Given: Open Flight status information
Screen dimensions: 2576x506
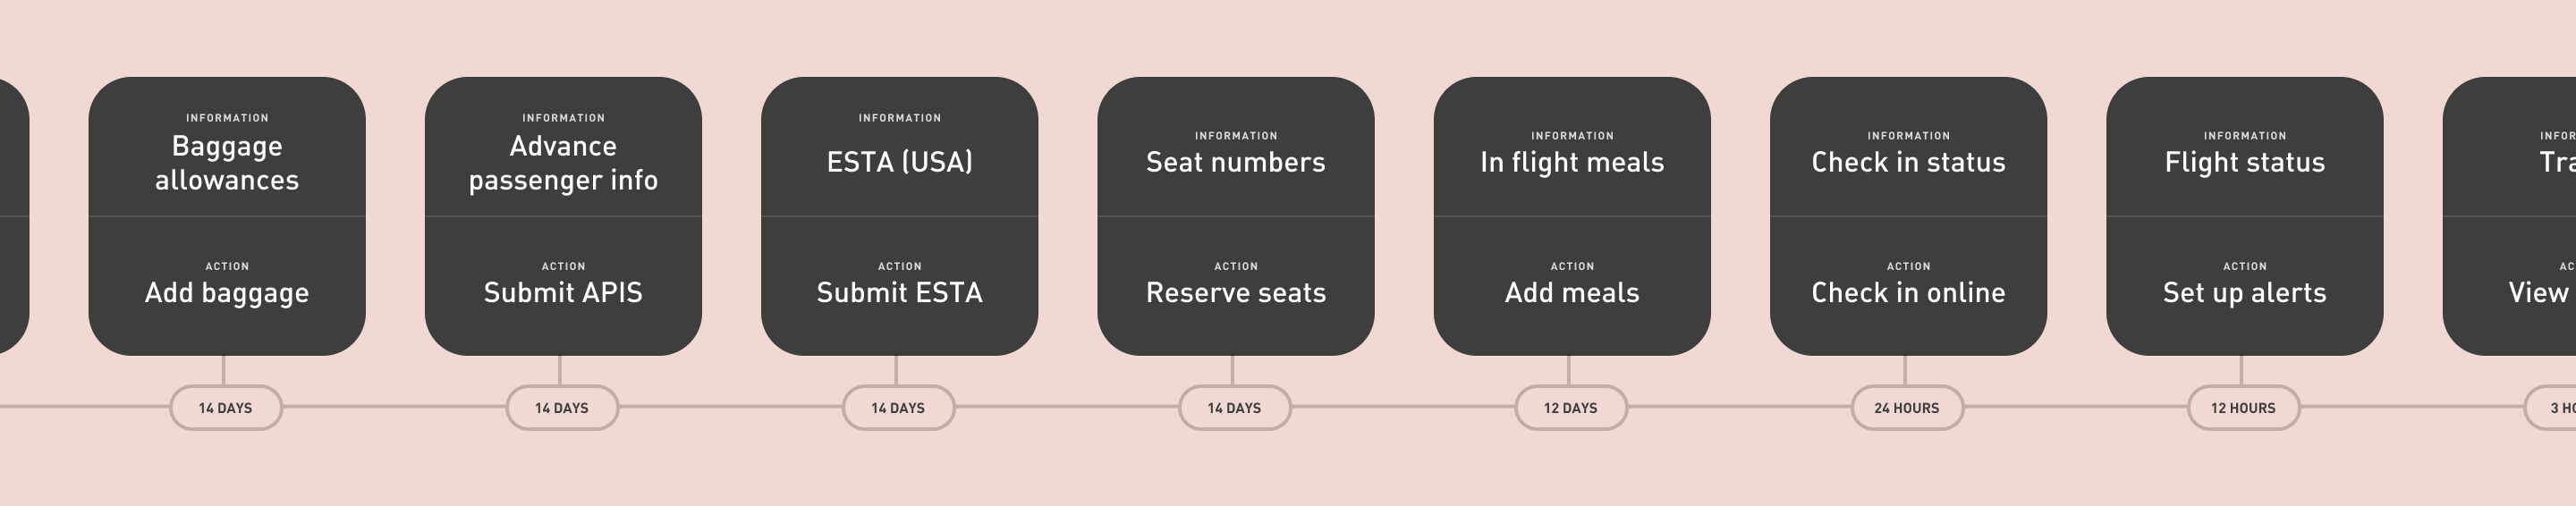Looking at the screenshot, I should tap(2244, 162).
